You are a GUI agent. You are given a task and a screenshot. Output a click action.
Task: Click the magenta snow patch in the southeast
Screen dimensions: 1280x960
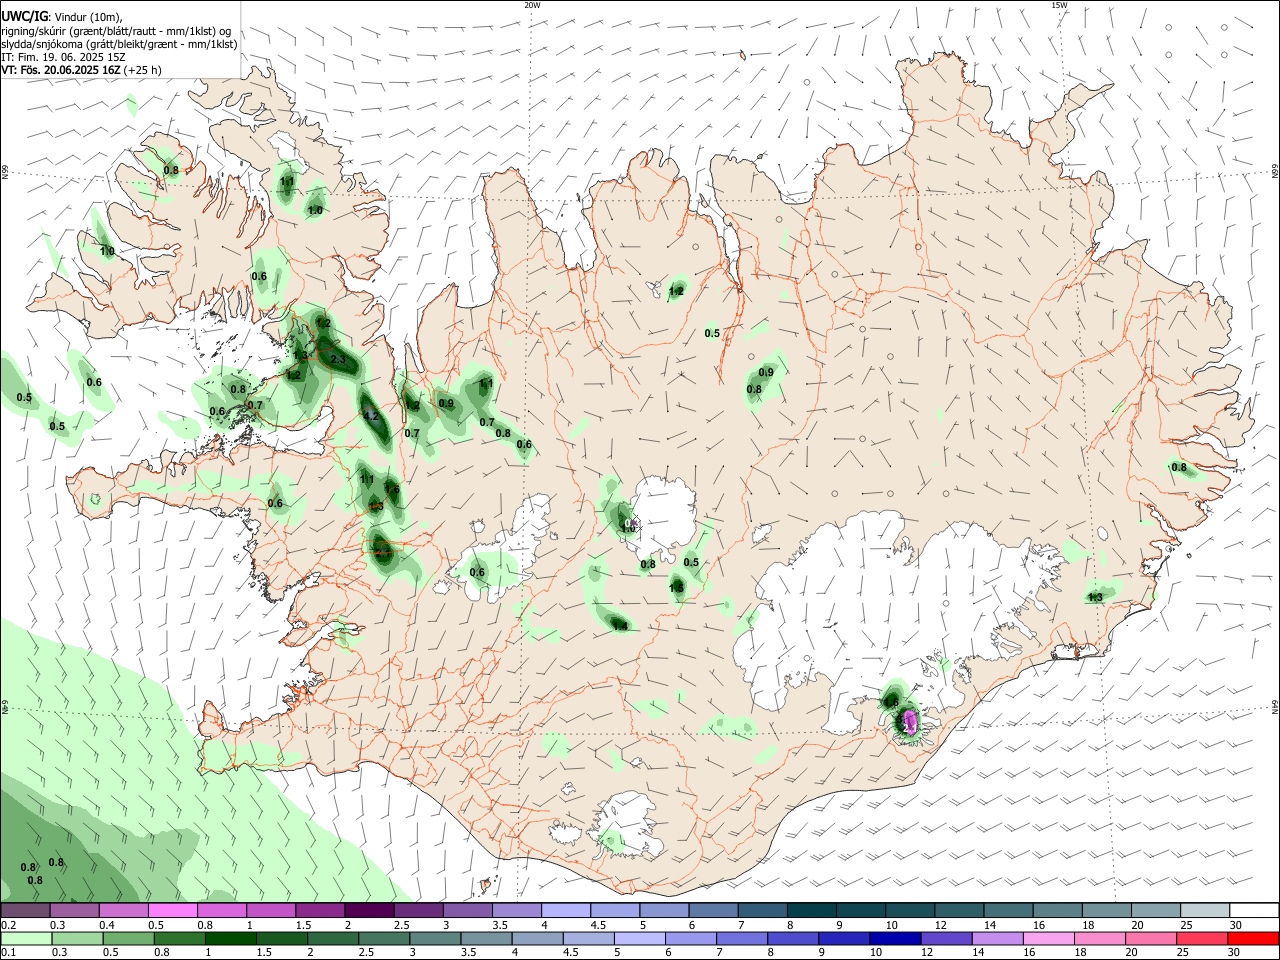[x=910, y=721]
